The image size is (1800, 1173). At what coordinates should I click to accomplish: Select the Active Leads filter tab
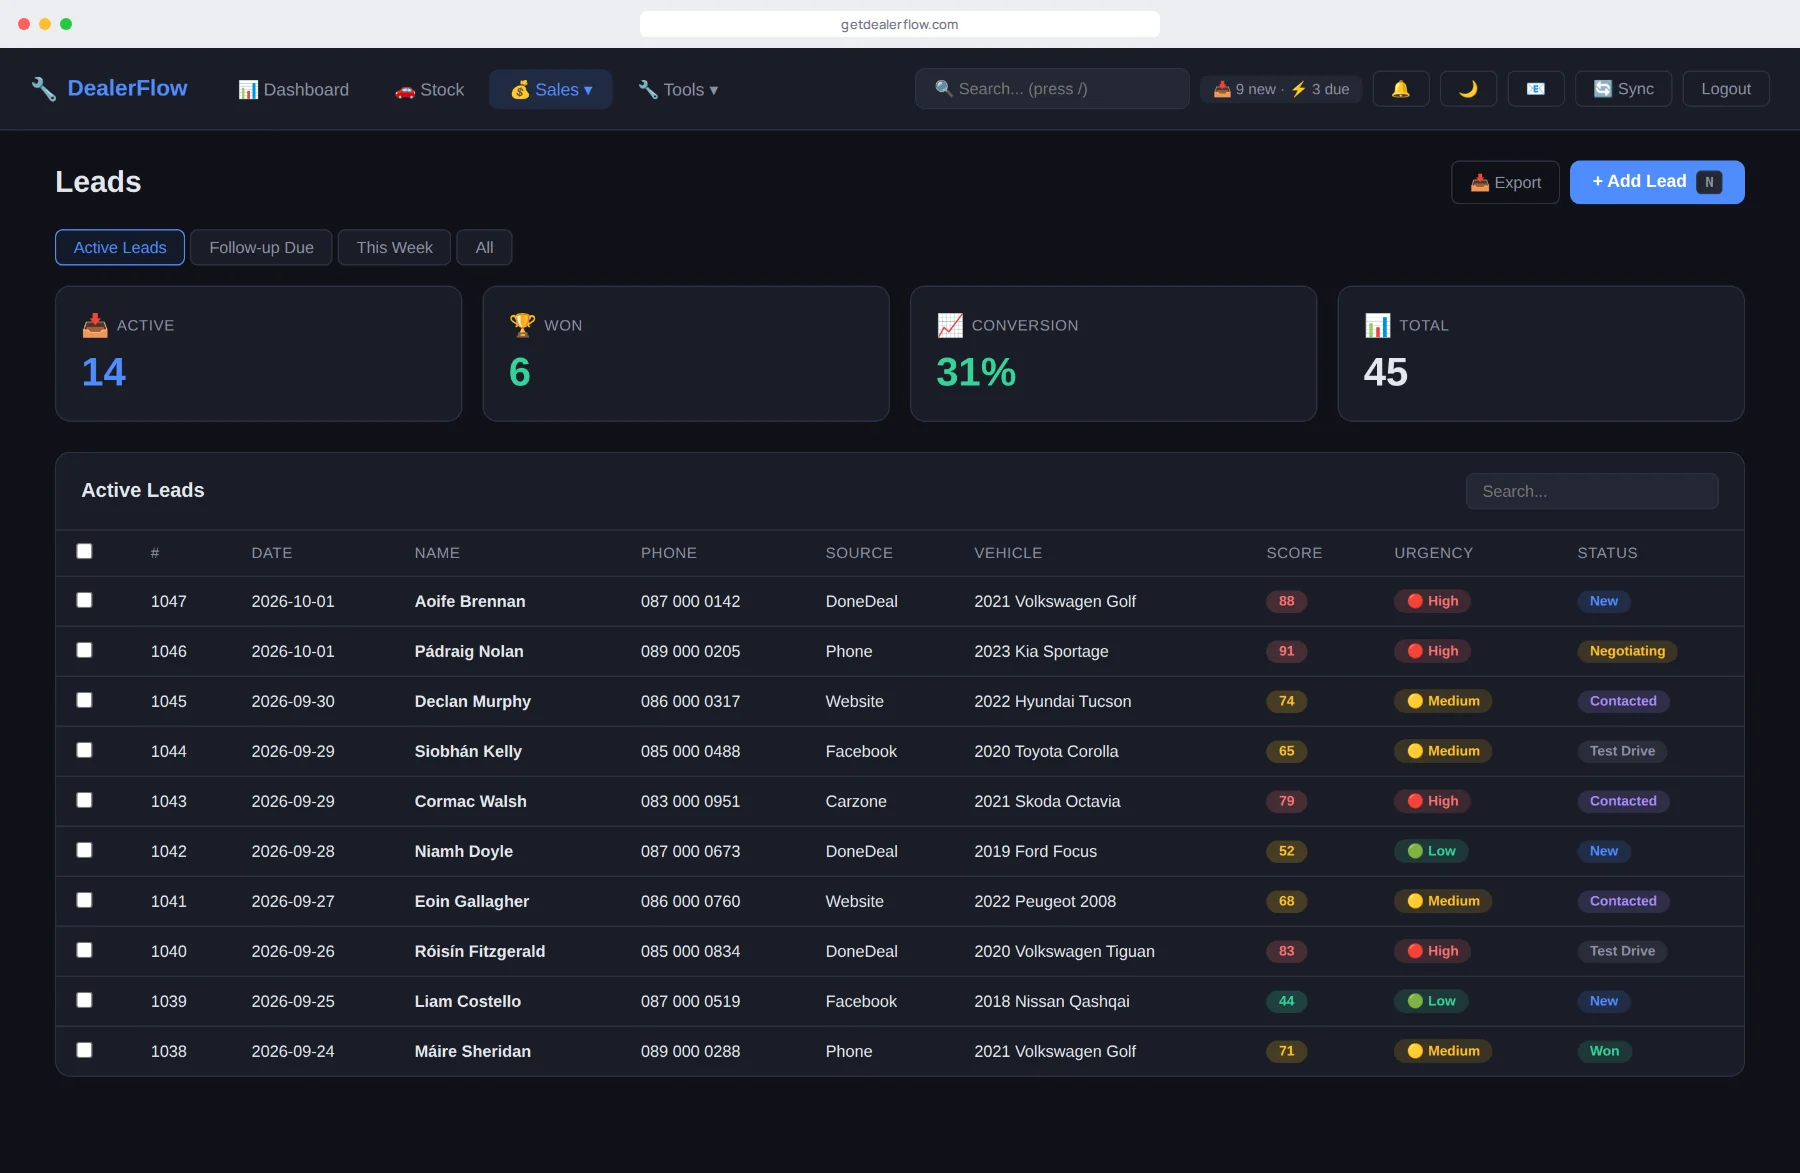click(120, 247)
